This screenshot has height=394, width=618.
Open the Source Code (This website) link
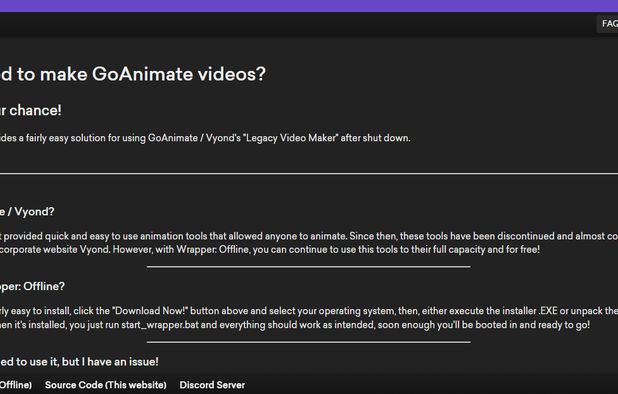(x=106, y=385)
